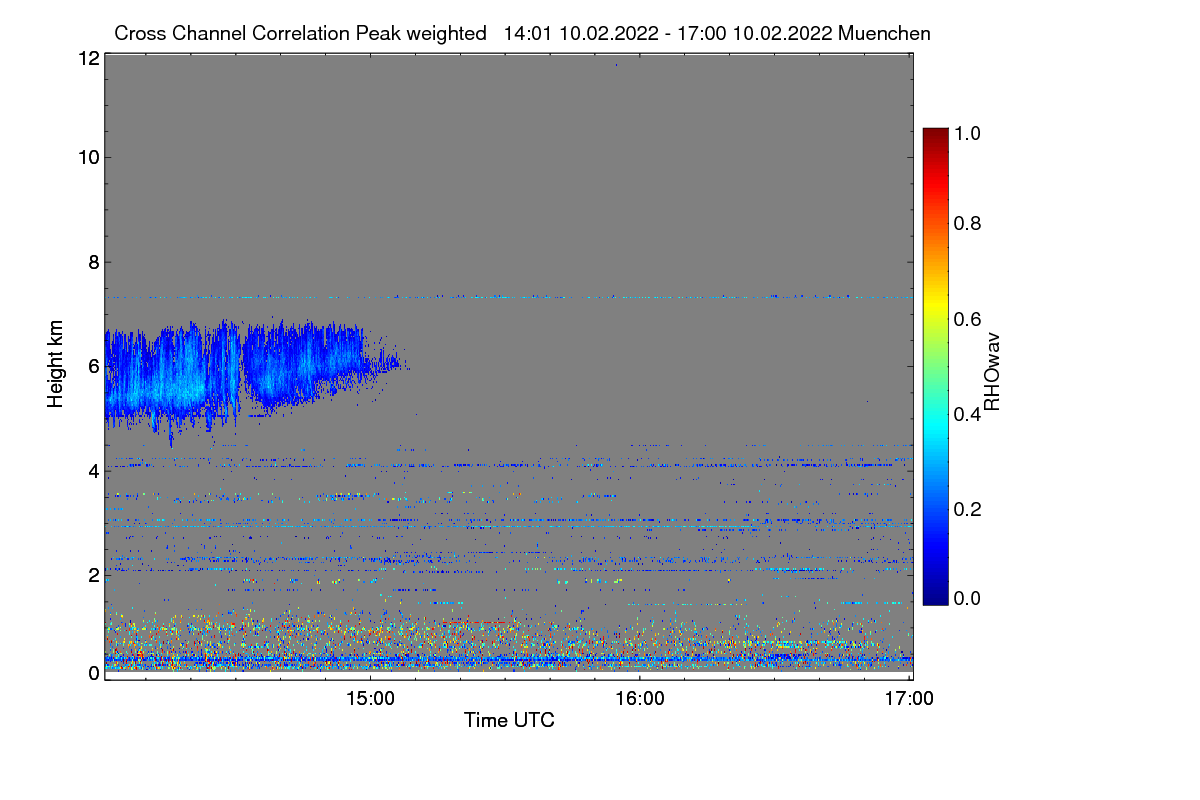Click the height axis value 10
Image resolution: width=1200 pixels, height=800 pixels.
point(88,157)
